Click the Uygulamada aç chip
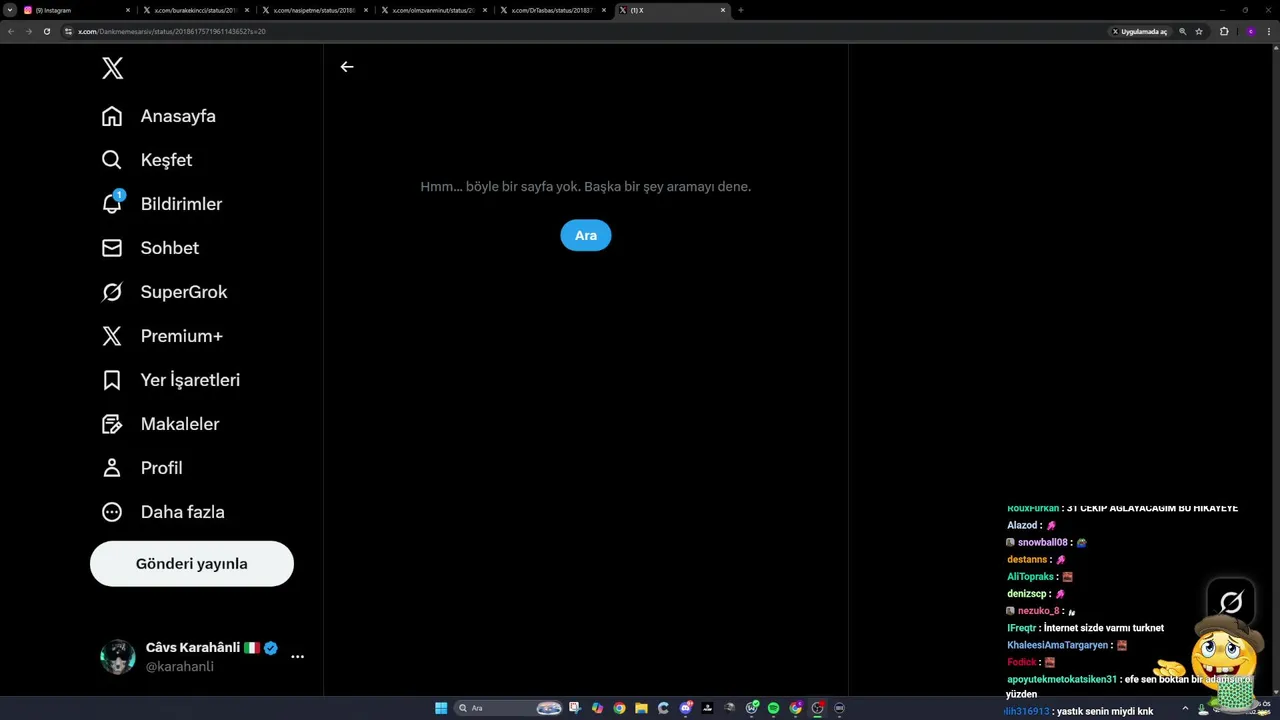Viewport: 1280px width, 720px height. point(1139,31)
